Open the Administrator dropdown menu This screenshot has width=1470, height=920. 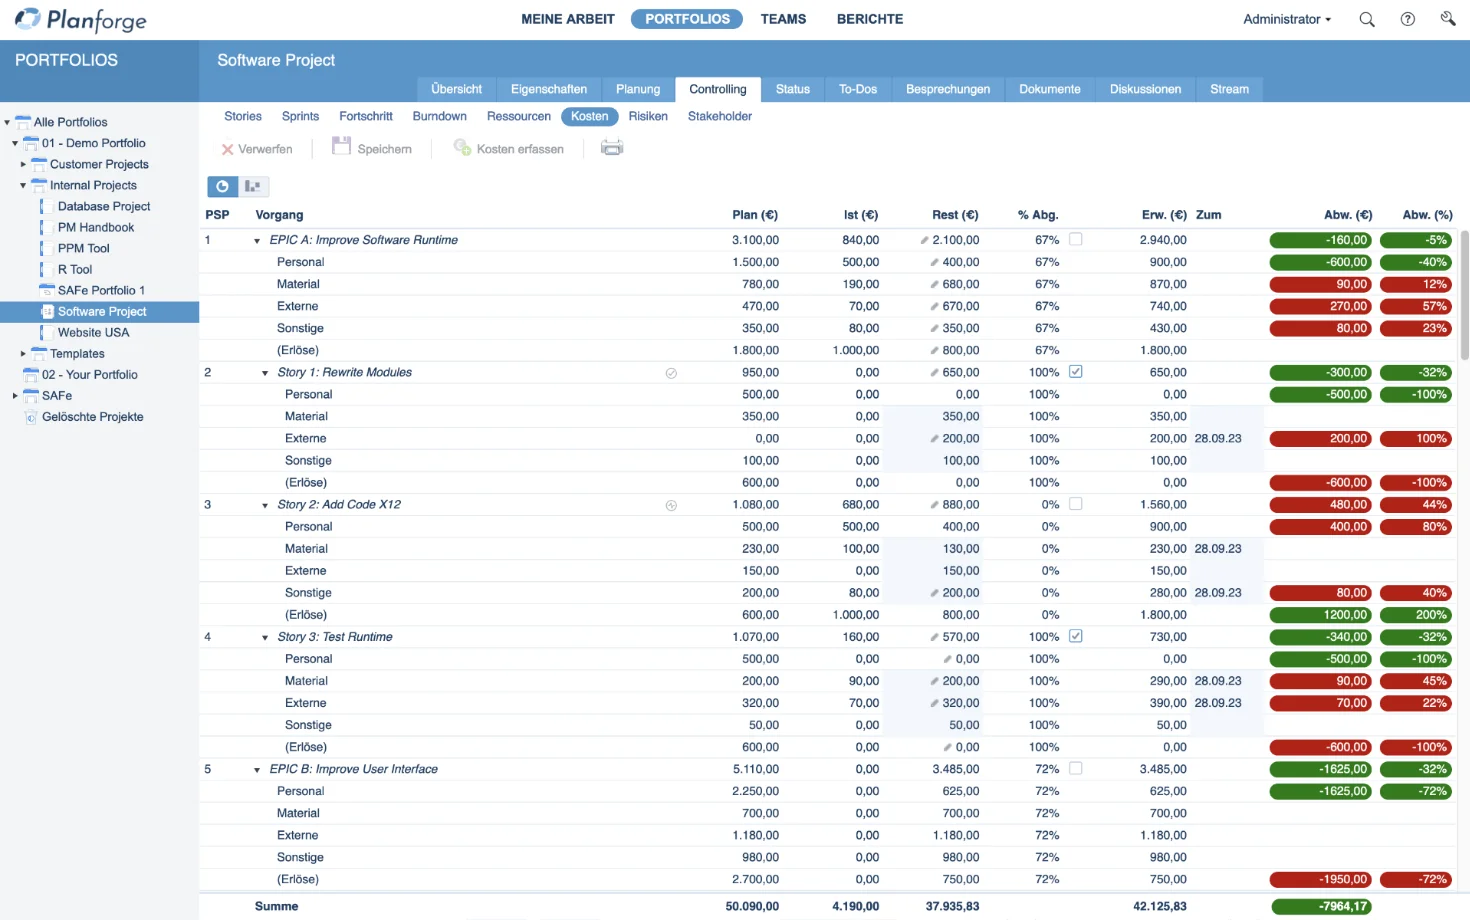pos(1286,19)
